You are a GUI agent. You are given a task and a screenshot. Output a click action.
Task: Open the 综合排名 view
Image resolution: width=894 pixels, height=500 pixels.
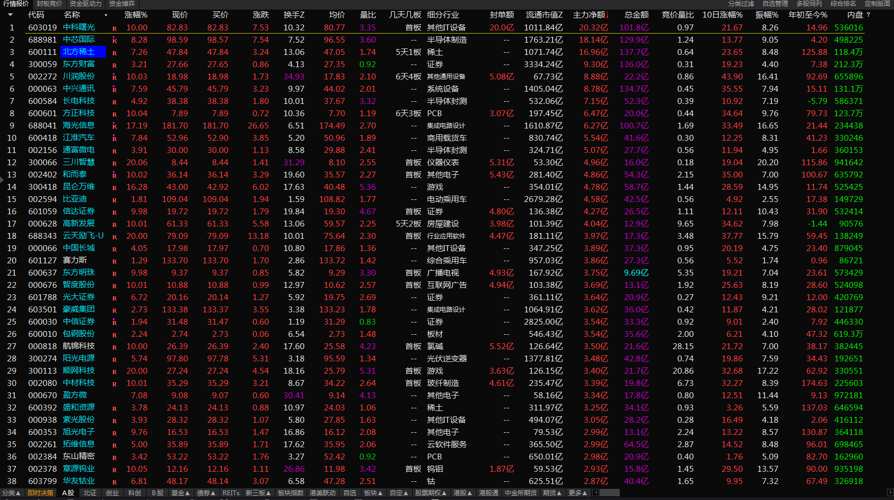(x=843, y=4)
